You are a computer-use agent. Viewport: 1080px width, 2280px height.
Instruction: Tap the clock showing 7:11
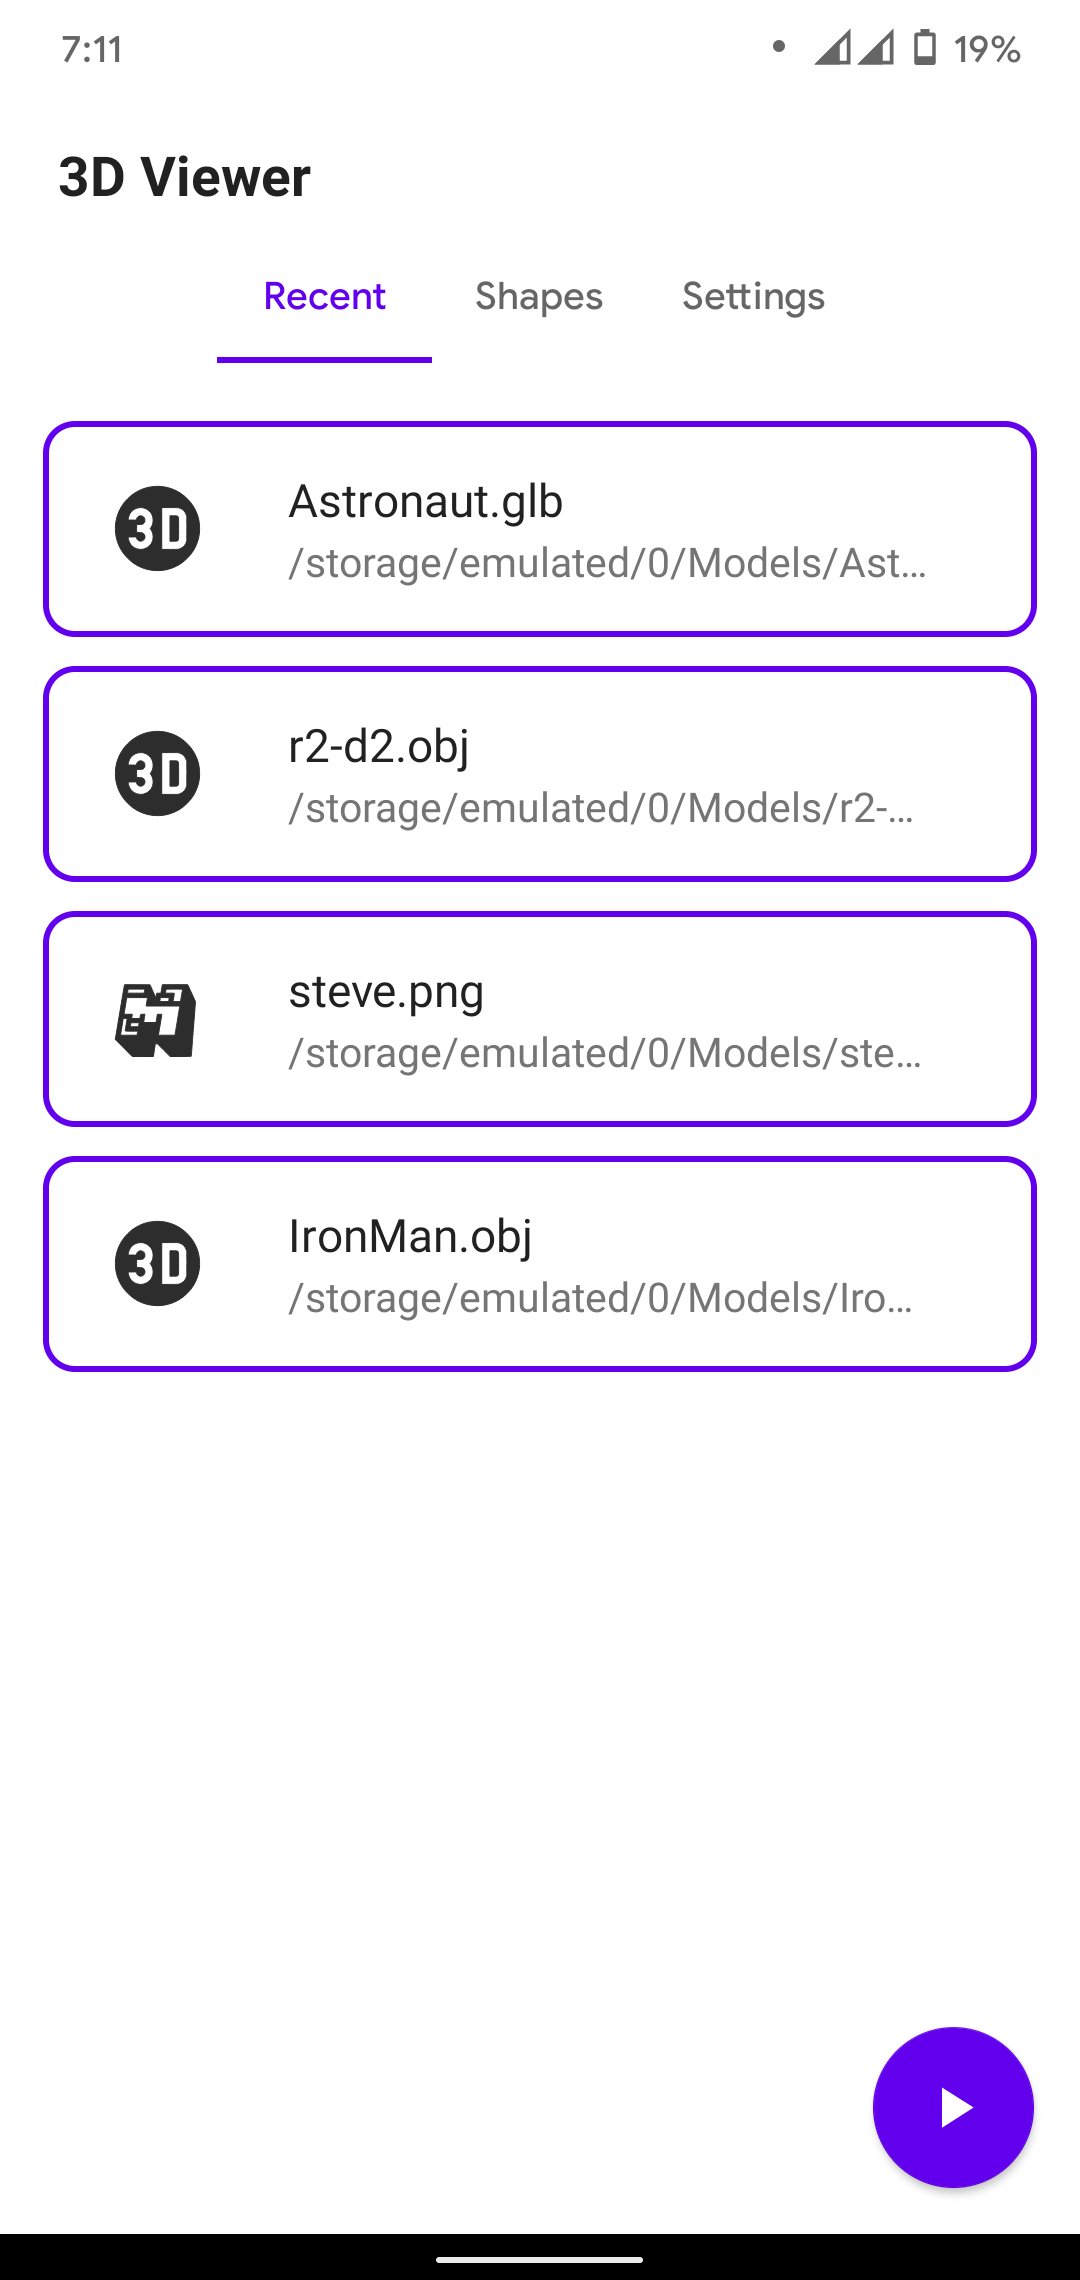pyautogui.click(x=92, y=49)
